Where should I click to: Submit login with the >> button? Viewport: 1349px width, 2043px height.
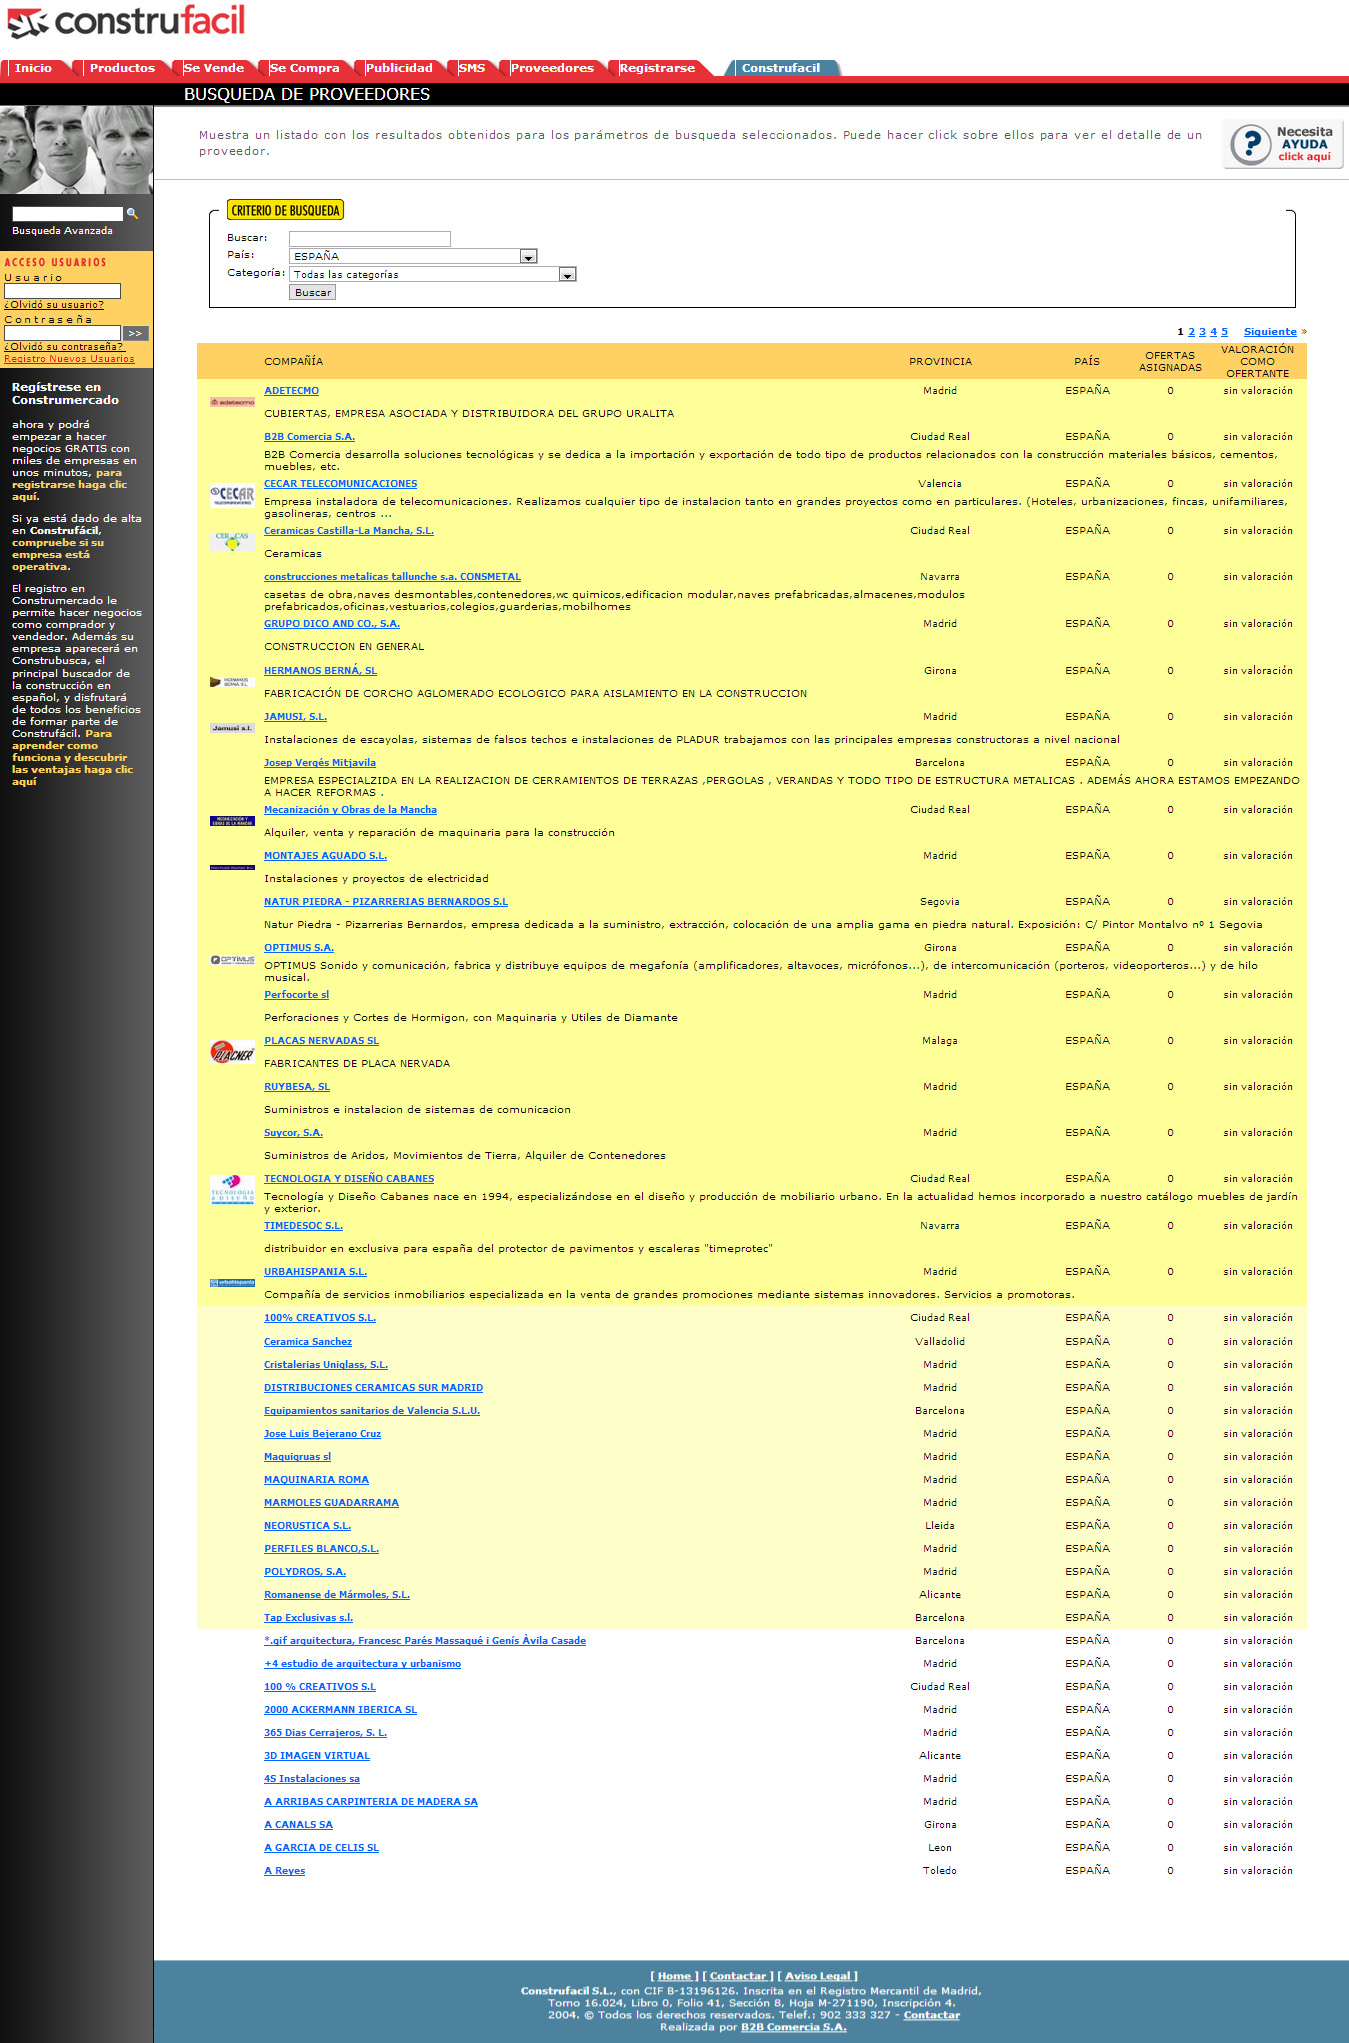click(x=135, y=333)
